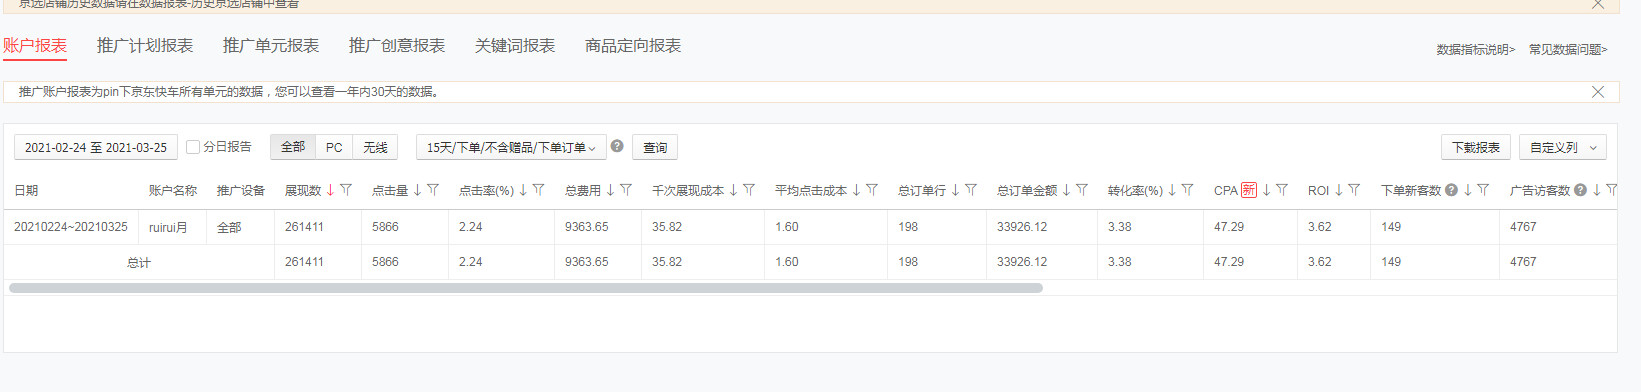Filter the 平均点击成本 column
Viewport: 1641px width, 392px height.
(872, 190)
